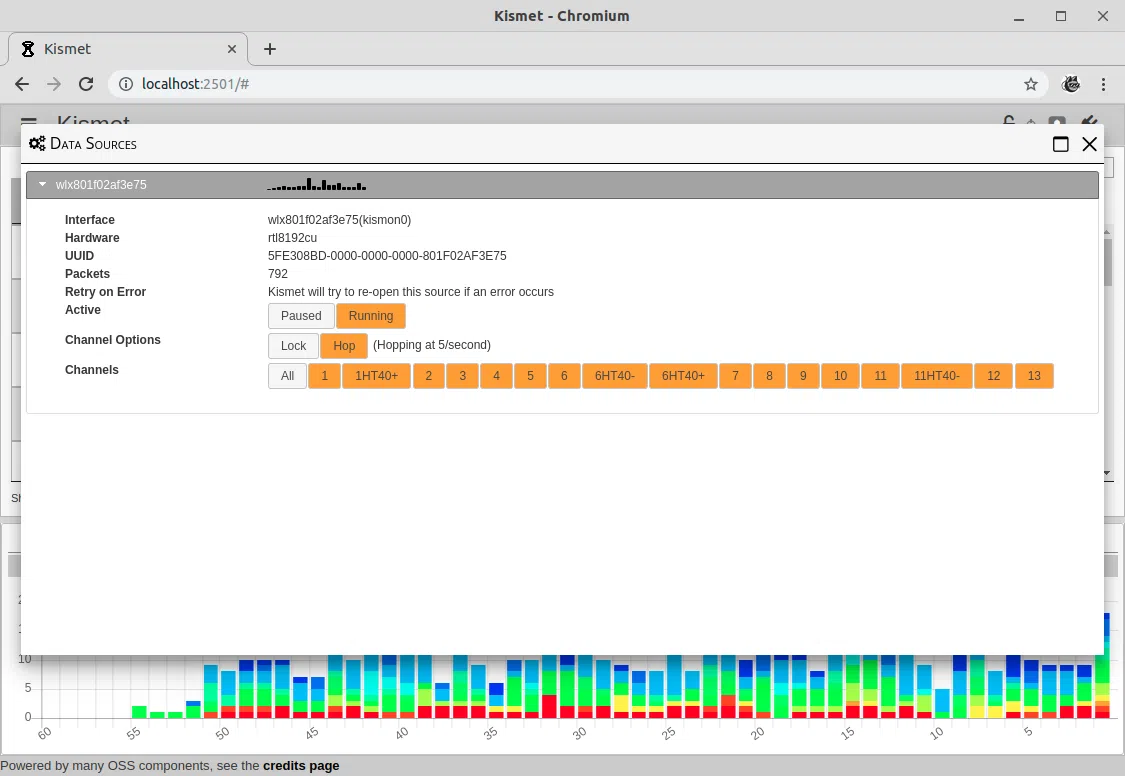1125x776 pixels.
Task: Click the Hopping at 5/second status text
Action: point(432,345)
